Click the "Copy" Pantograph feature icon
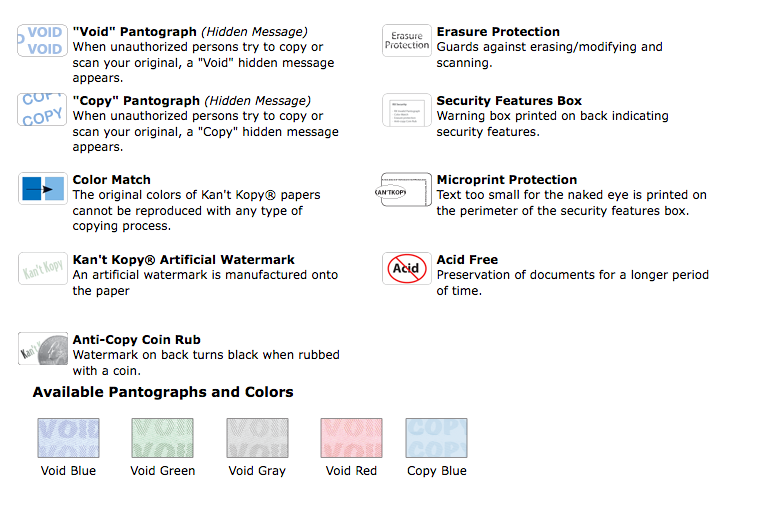The width and height of the screenshot is (780, 520). tap(42, 109)
